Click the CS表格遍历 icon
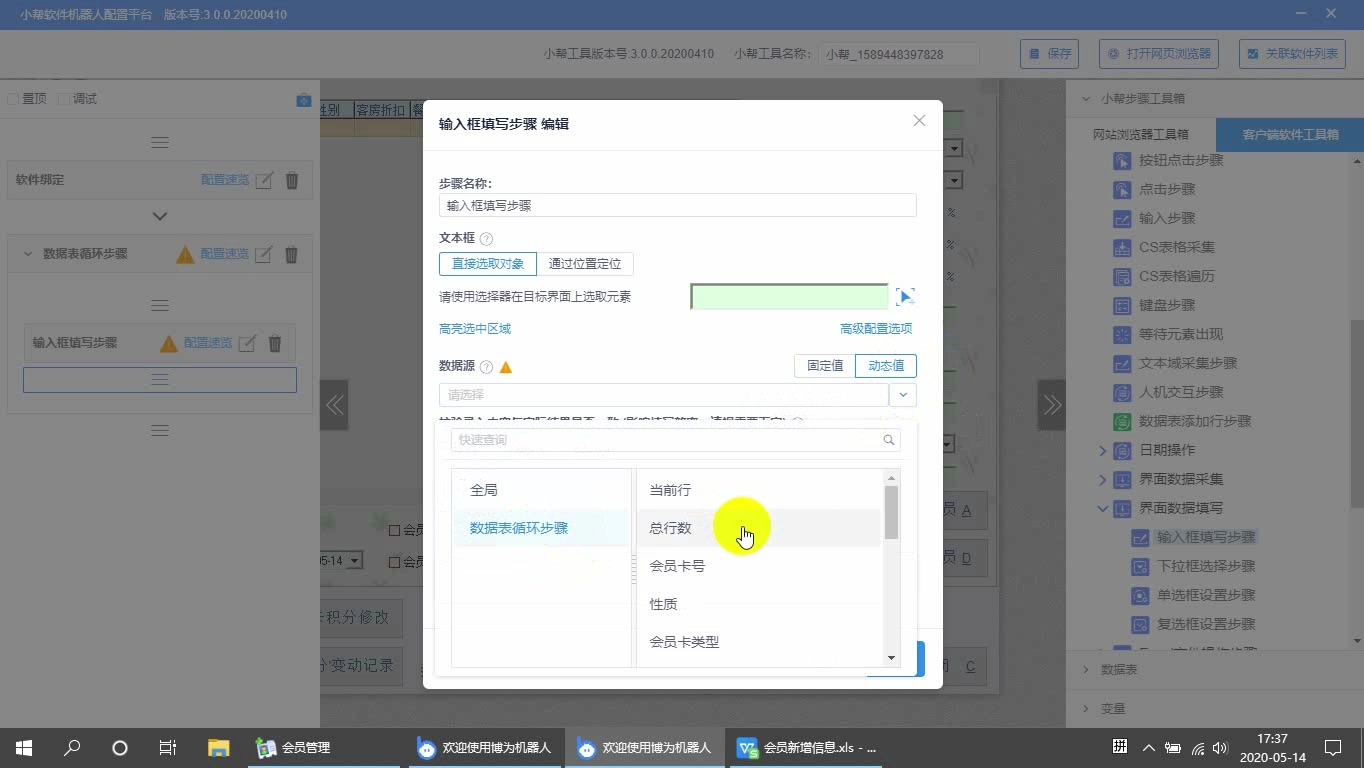The height and width of the screenshot is (768, 1364). (x=1122, y=276)
